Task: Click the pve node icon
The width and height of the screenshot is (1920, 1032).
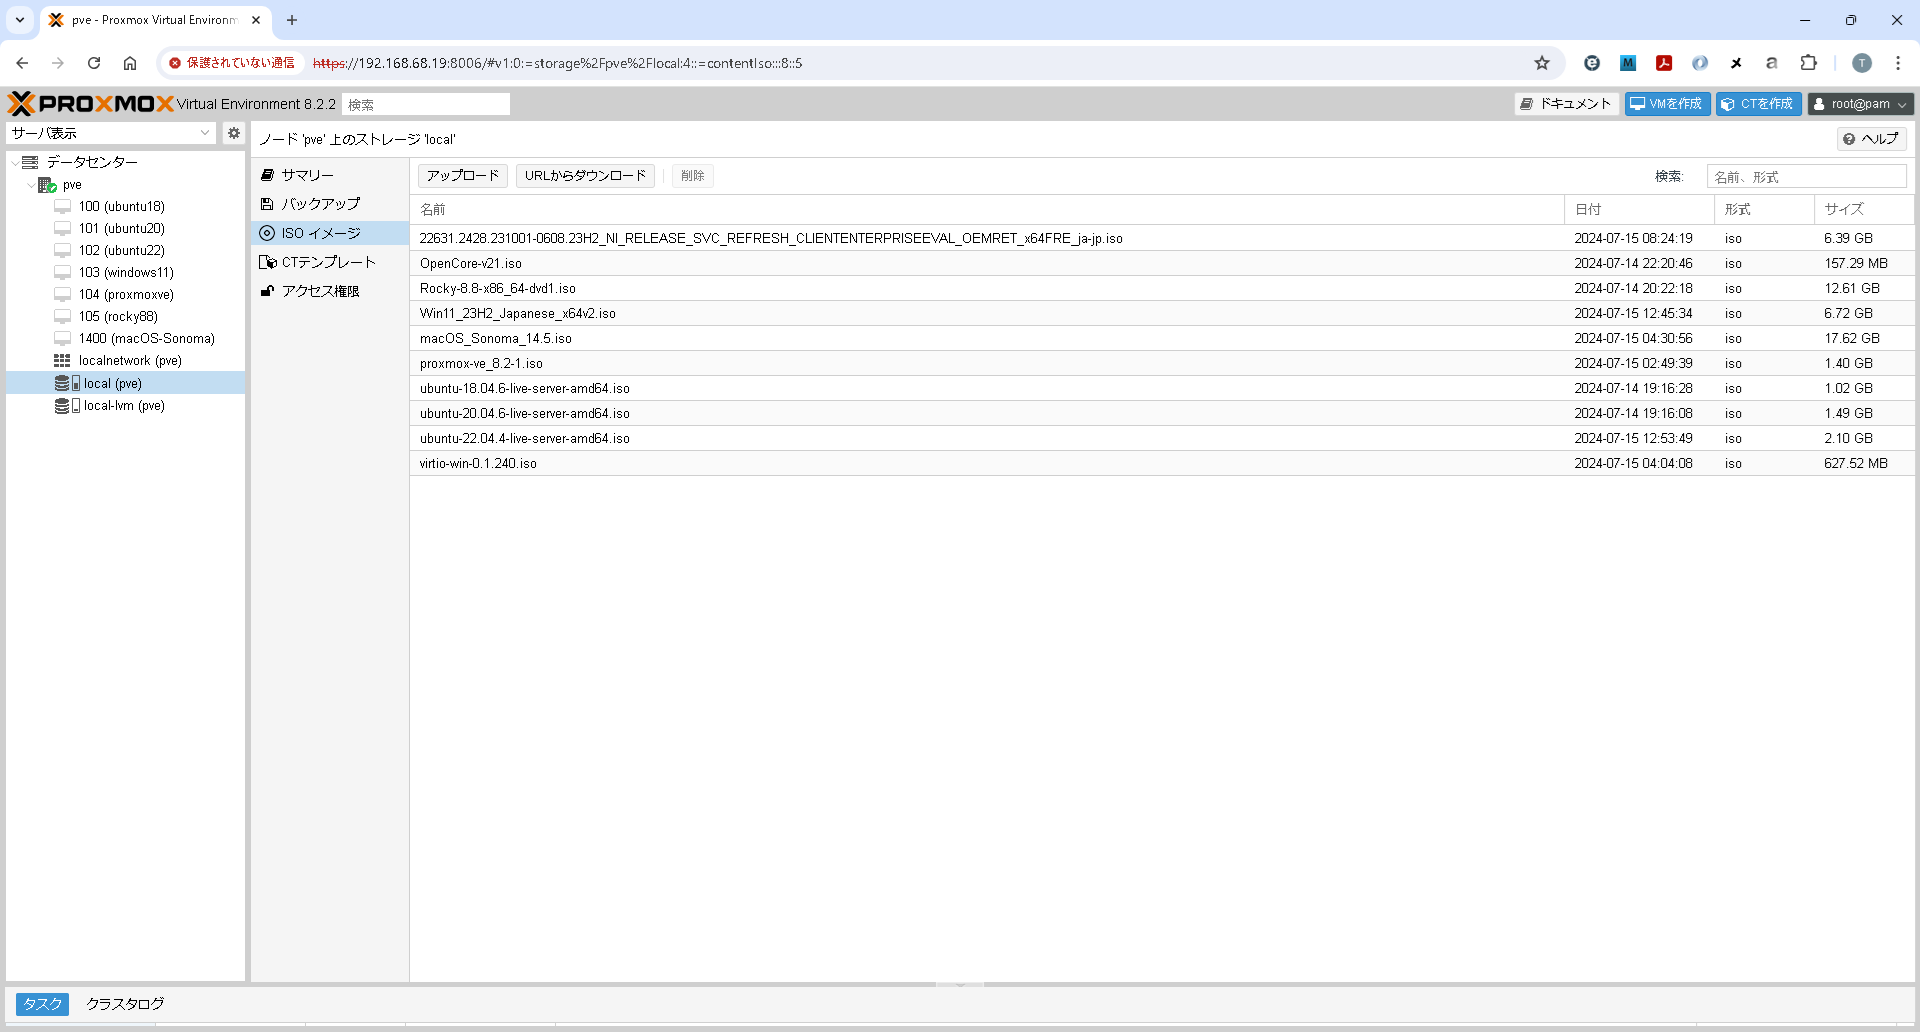Action: (47, 185)
